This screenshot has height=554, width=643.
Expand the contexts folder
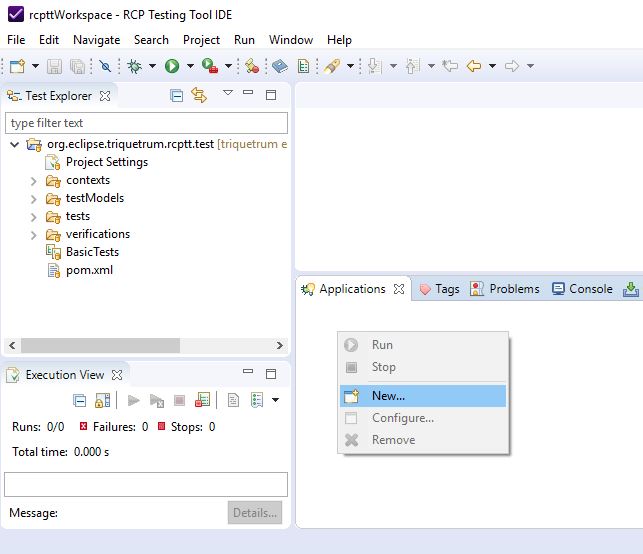coord(33,181)
